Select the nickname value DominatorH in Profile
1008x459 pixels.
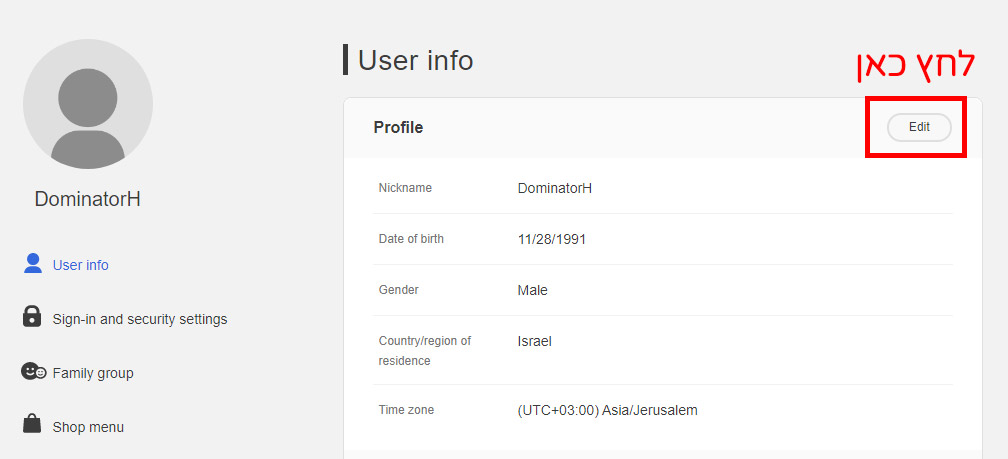(554, 188)
